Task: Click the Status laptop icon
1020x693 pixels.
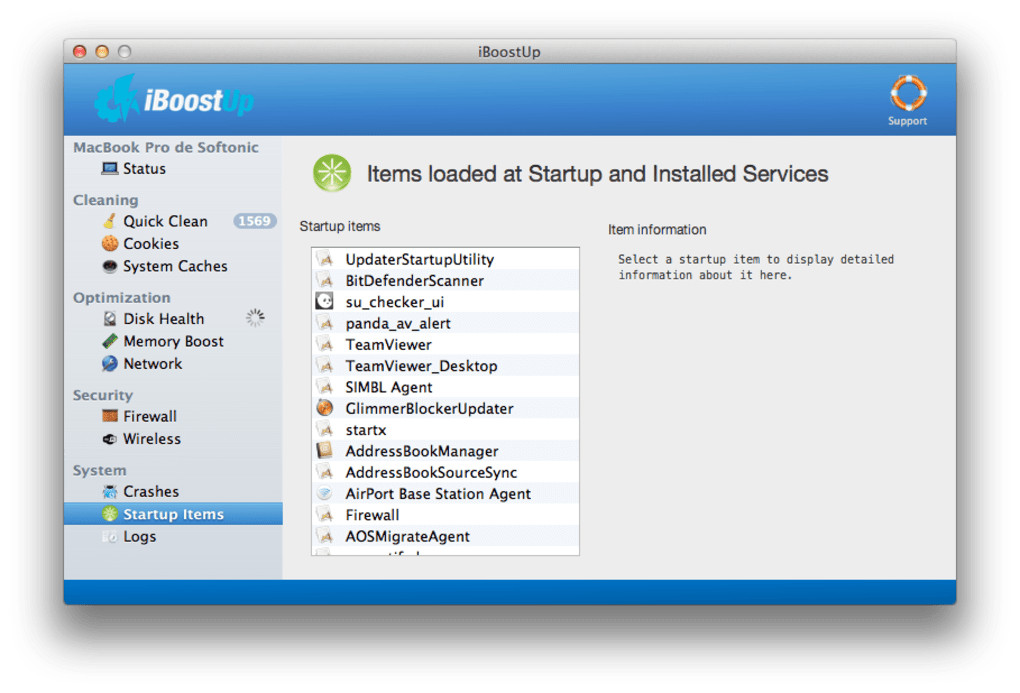Action: [109, 169]
